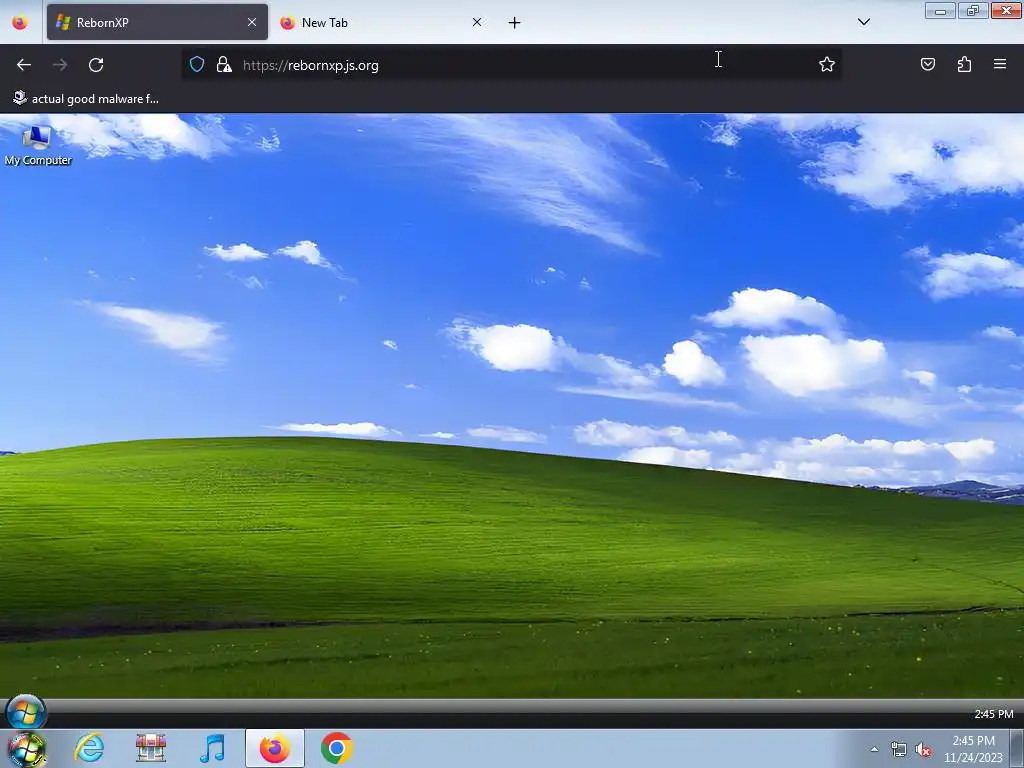Show site security padlock details

coord(224,64)
